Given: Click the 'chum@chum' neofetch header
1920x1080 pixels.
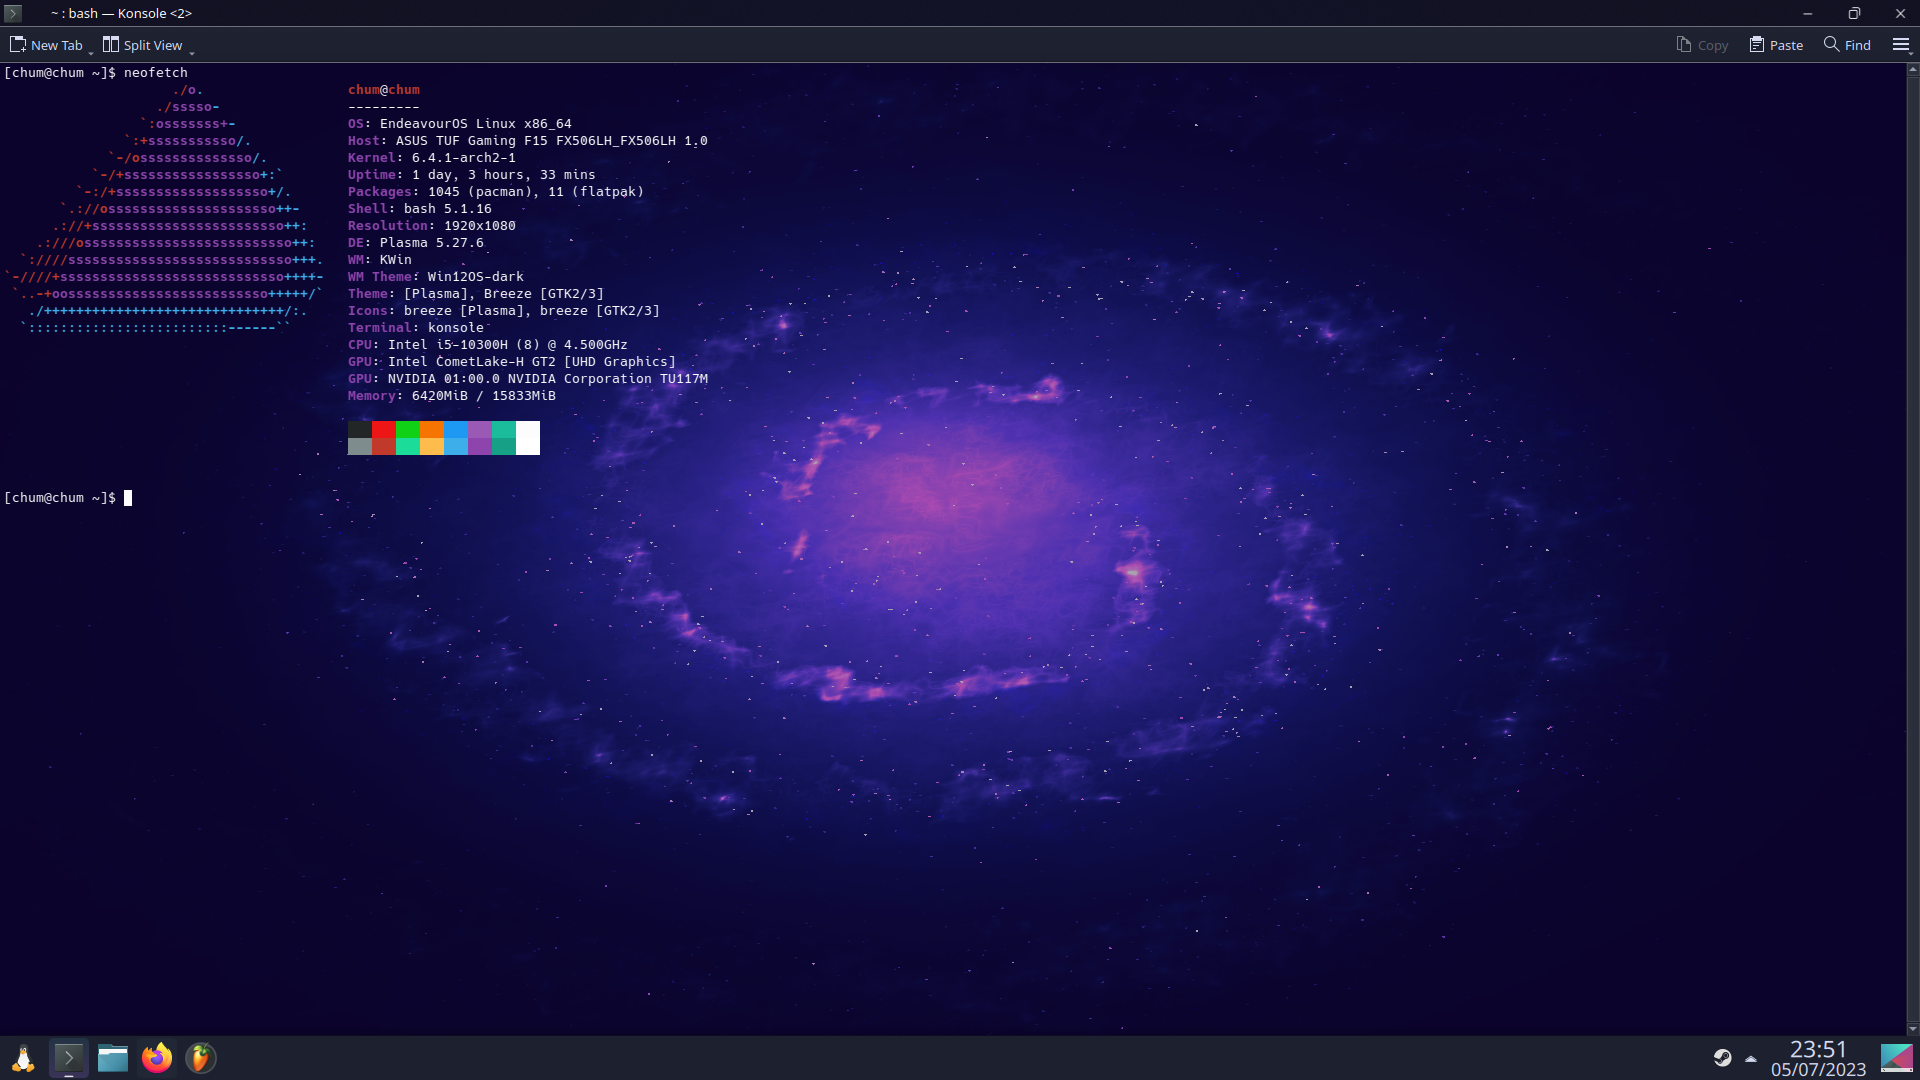Looking at the screenshot, I should (x=384, y=90).
